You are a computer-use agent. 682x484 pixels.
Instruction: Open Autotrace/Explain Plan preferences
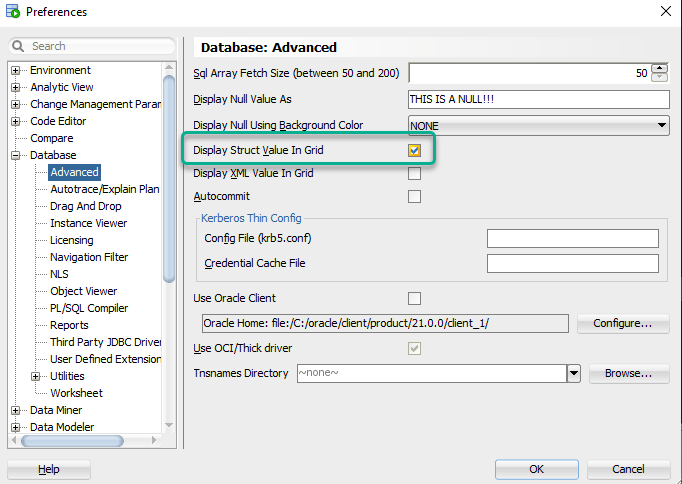coord(105,189)
